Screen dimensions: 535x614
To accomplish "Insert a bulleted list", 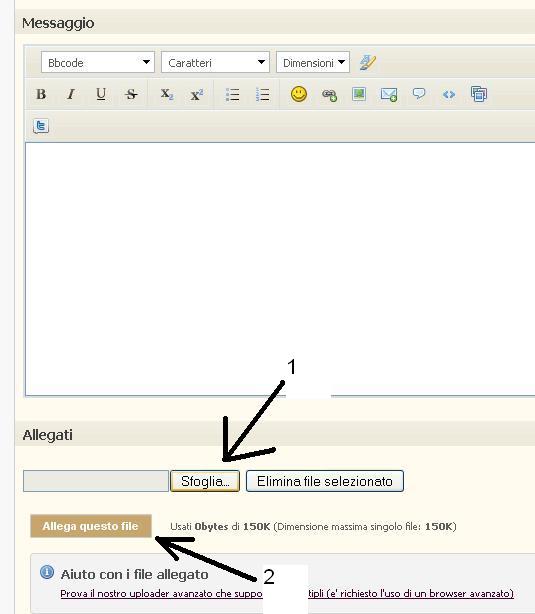I will pyautogui.click(x=232, y=94).
